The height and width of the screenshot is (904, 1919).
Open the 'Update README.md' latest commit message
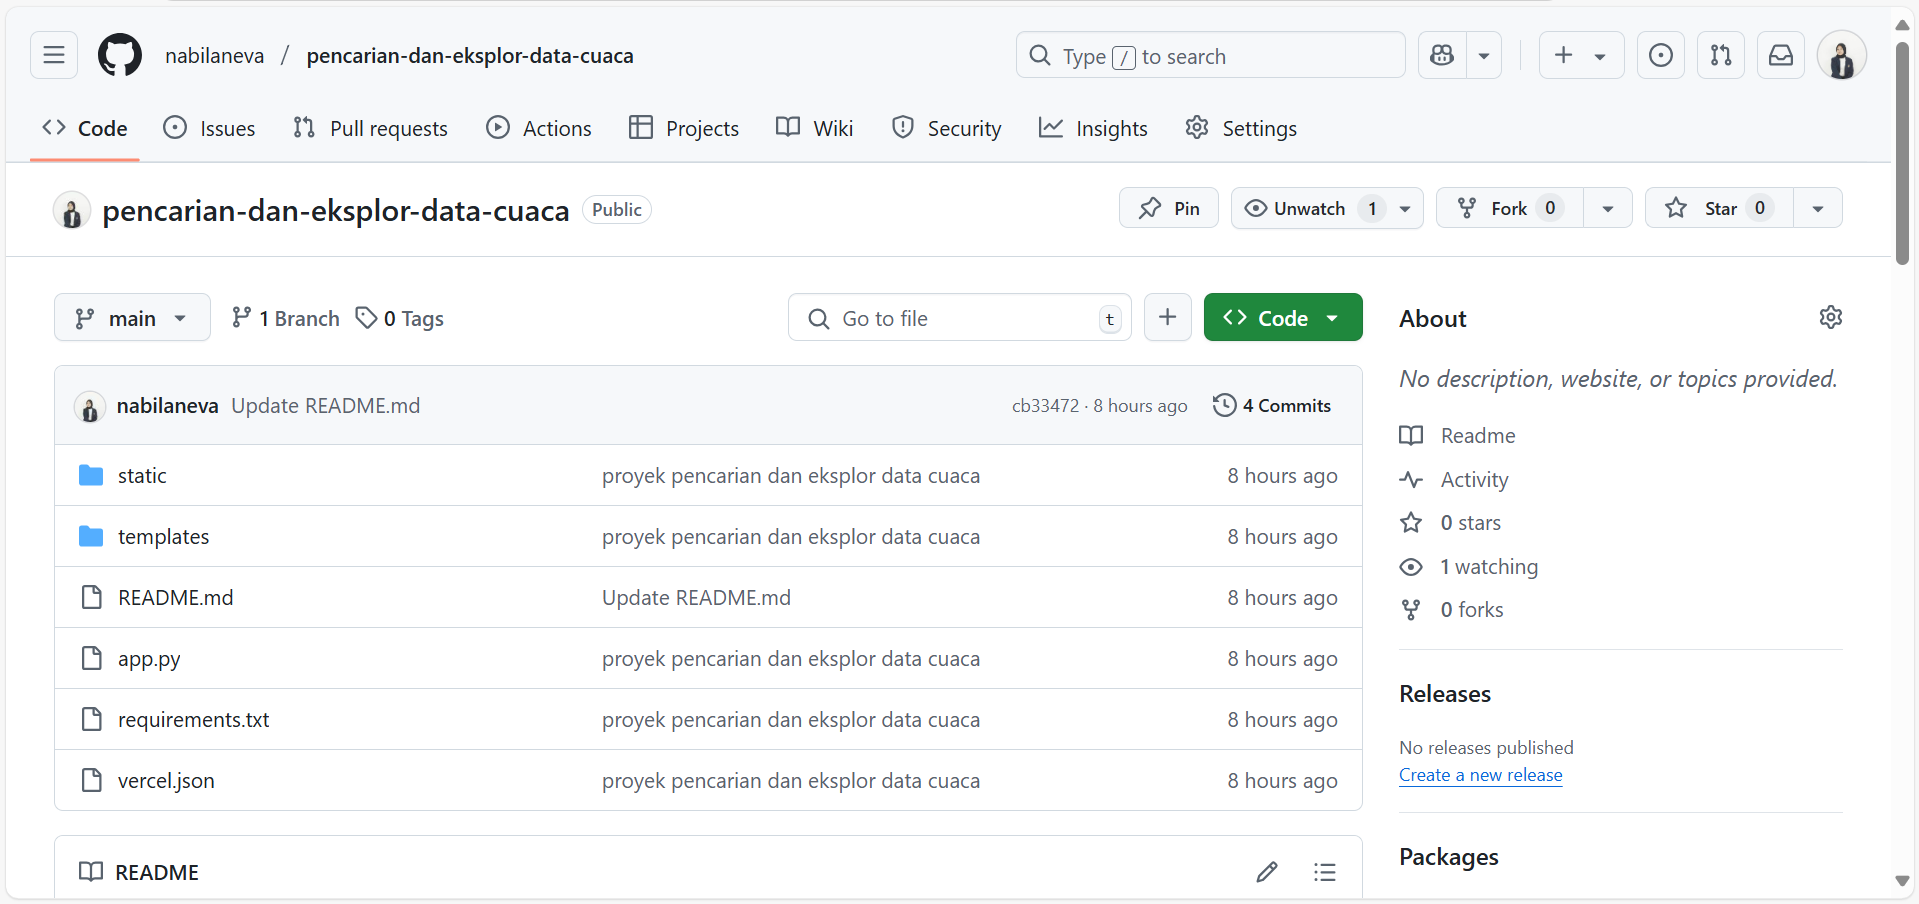click(x=326, y=405)
